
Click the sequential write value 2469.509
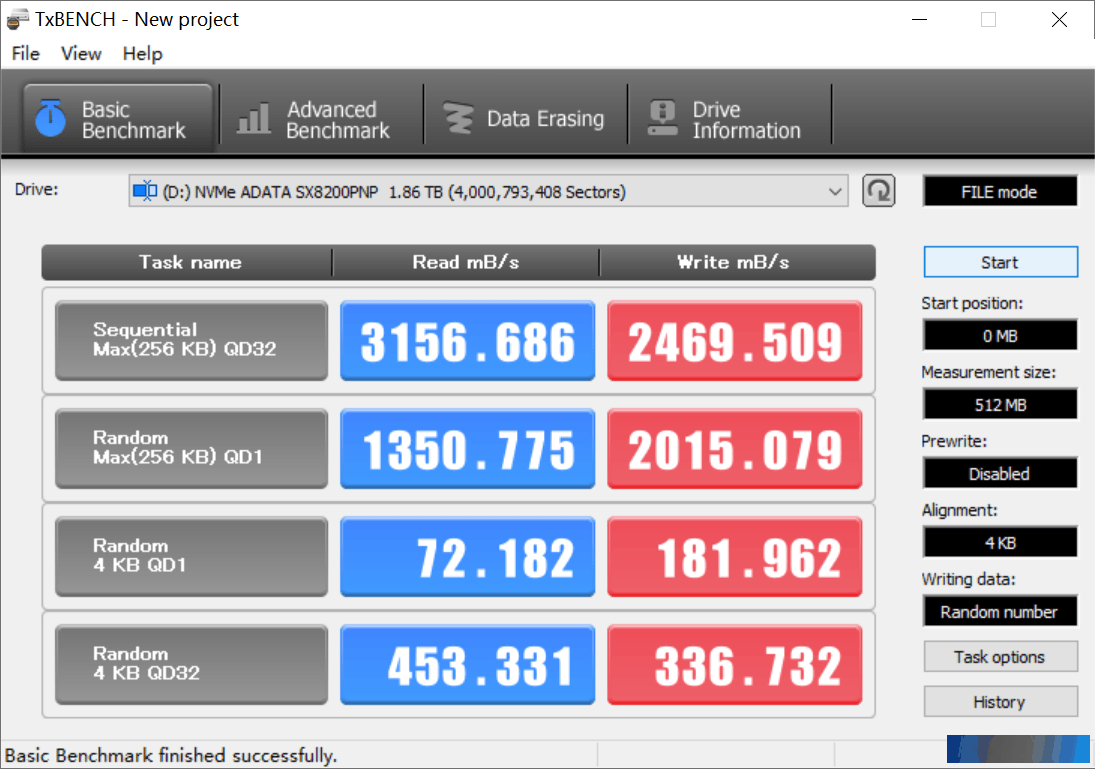click(x=735, y=340)
